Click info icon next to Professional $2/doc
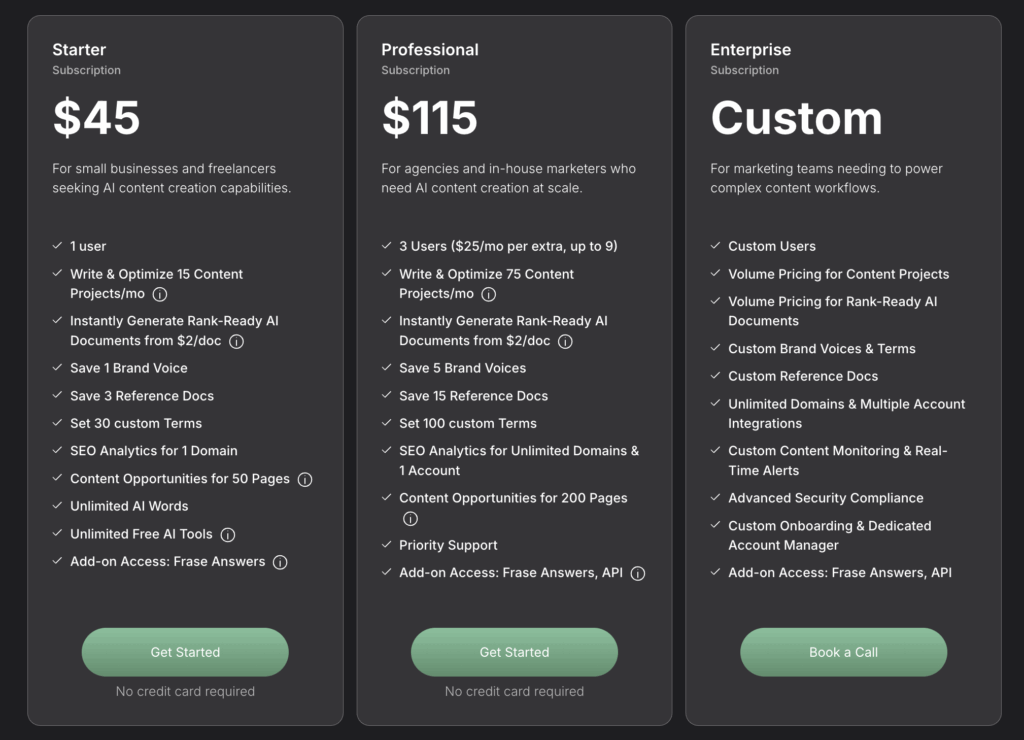 [x=566, y=342]
